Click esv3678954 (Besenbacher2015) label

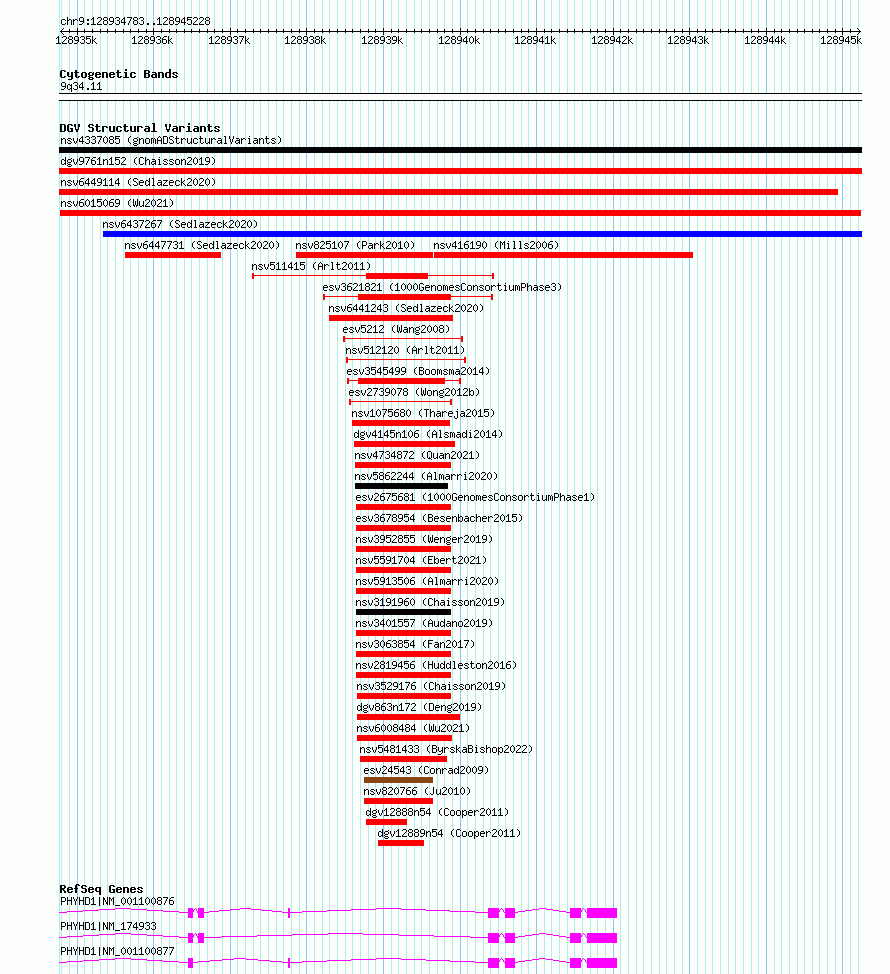(438, 519)
